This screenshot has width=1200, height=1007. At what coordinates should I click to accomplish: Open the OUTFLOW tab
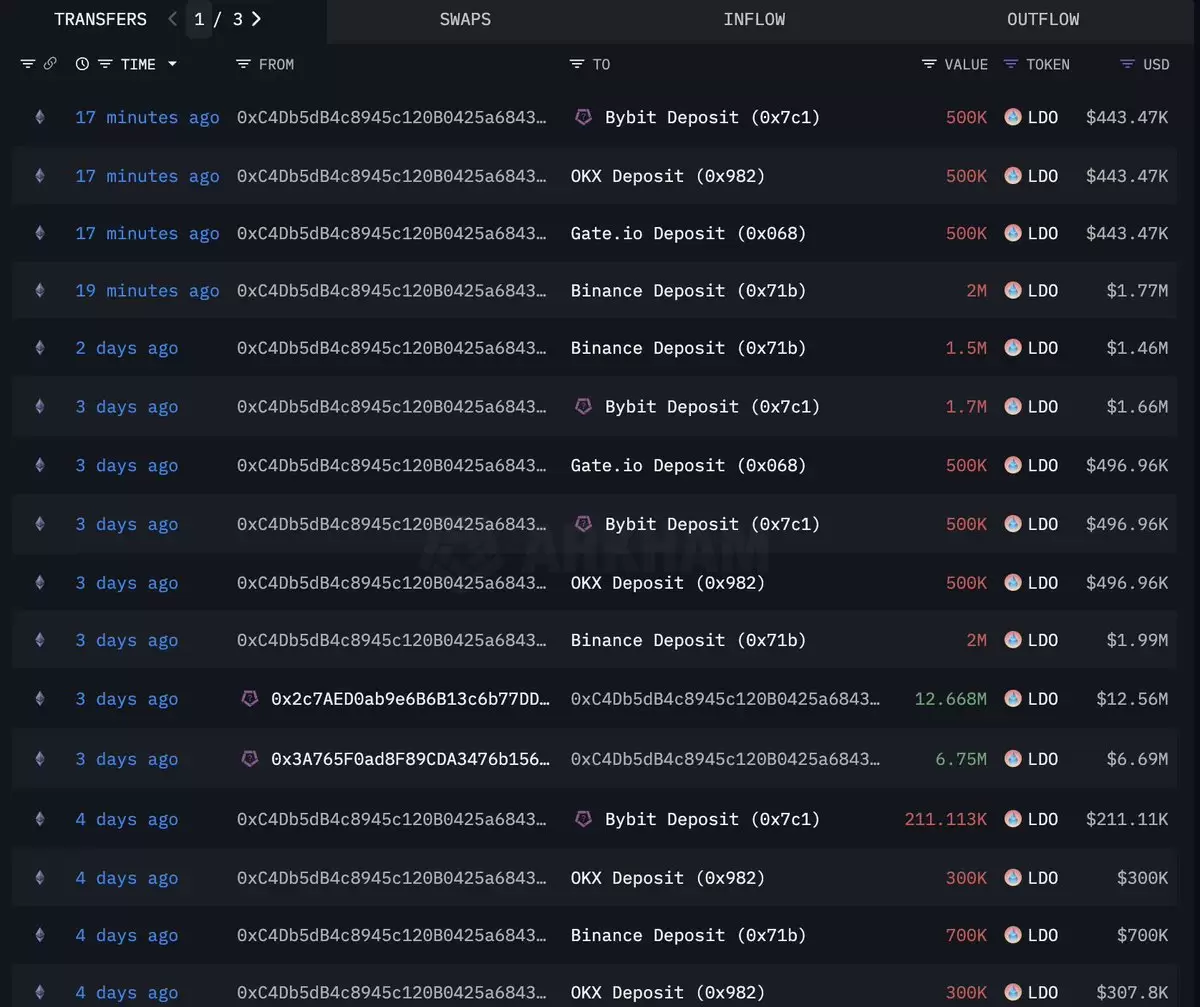(x=1043, y=19)
